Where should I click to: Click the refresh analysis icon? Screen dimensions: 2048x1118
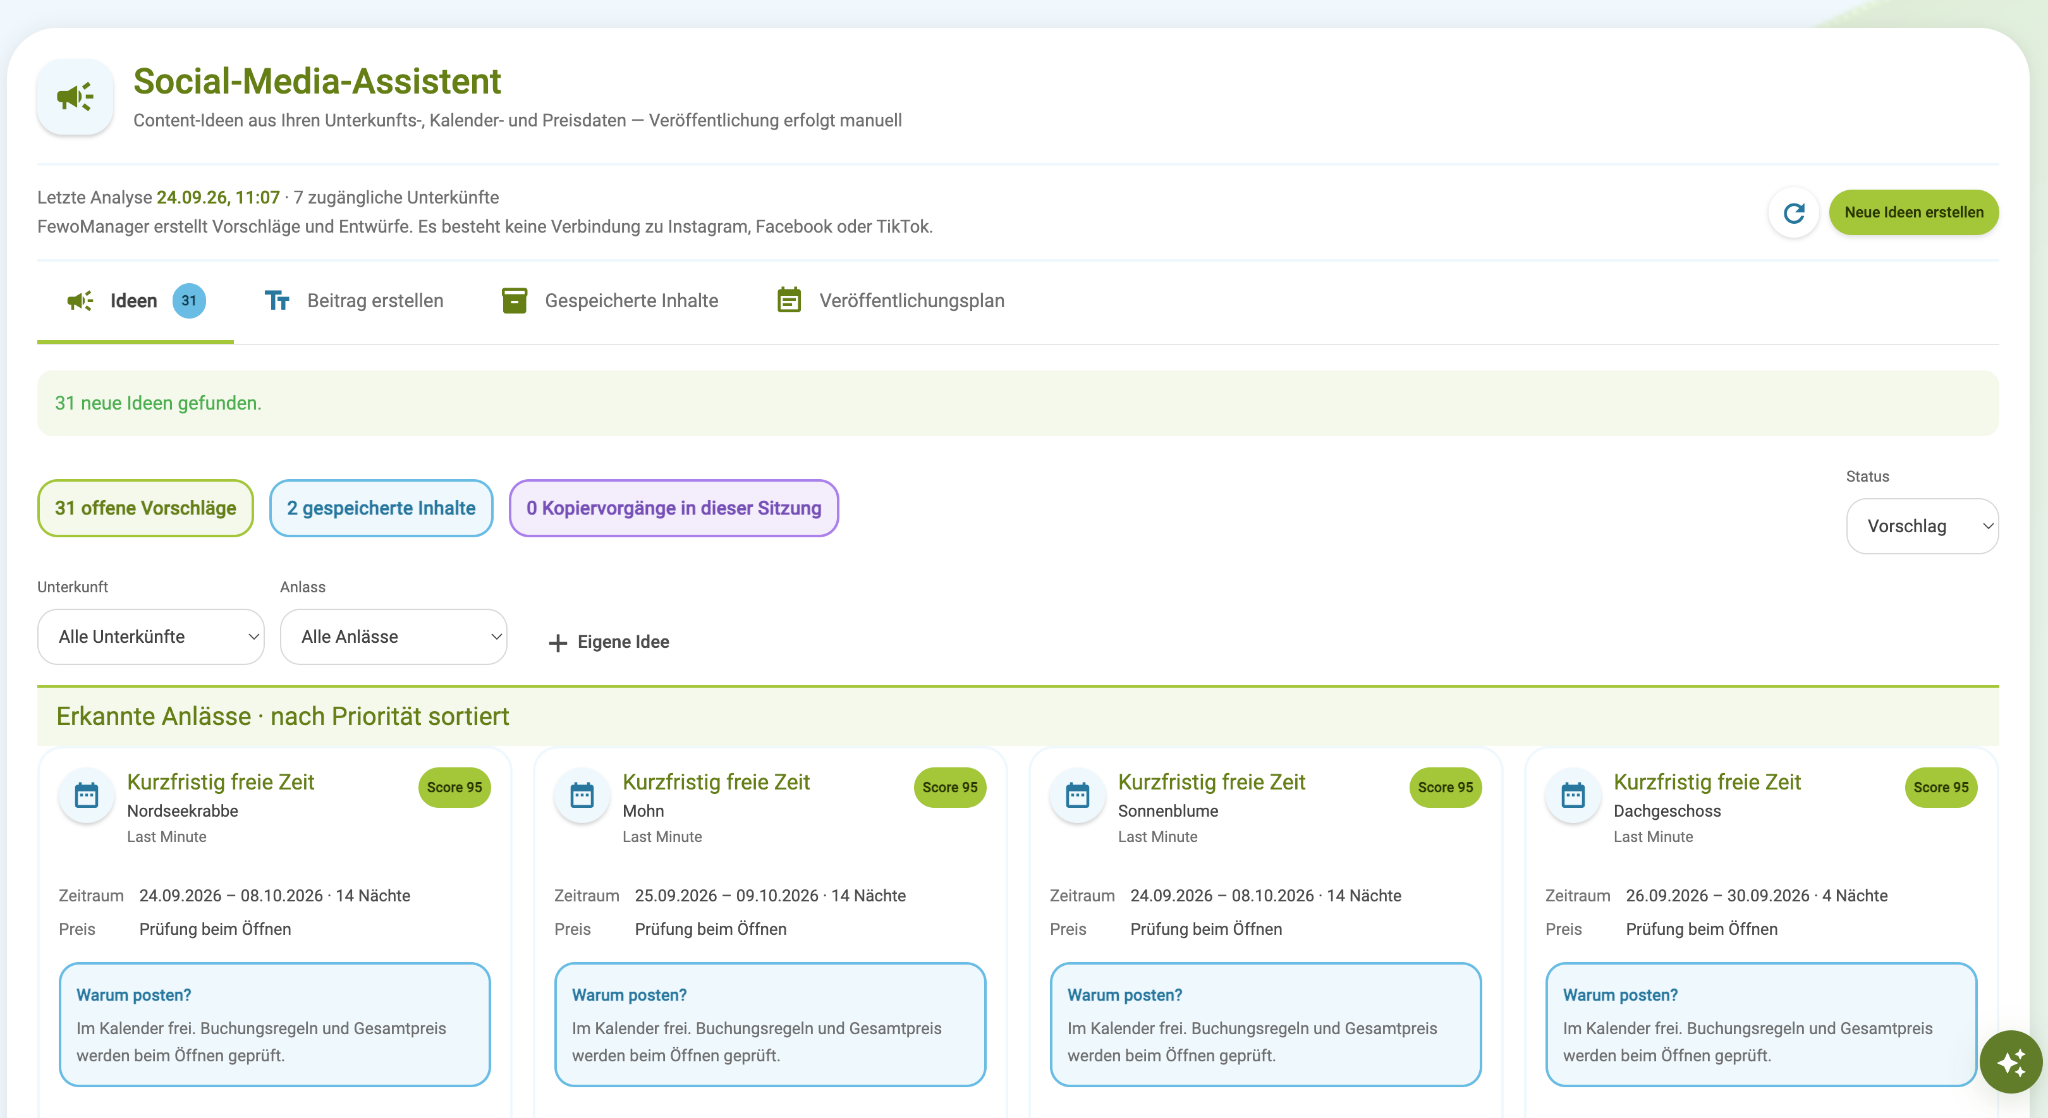coord(1794,213)
